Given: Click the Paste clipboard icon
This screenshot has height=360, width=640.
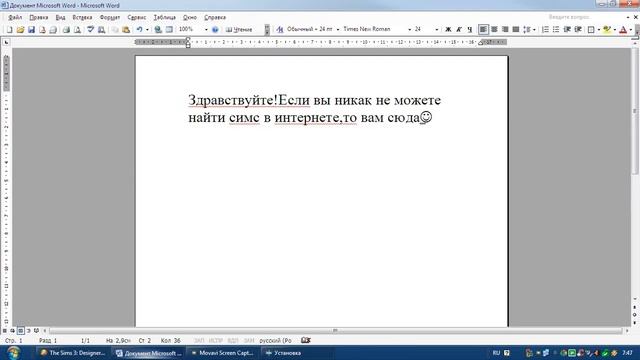Looking at the screenshot, I should point(126,29).
